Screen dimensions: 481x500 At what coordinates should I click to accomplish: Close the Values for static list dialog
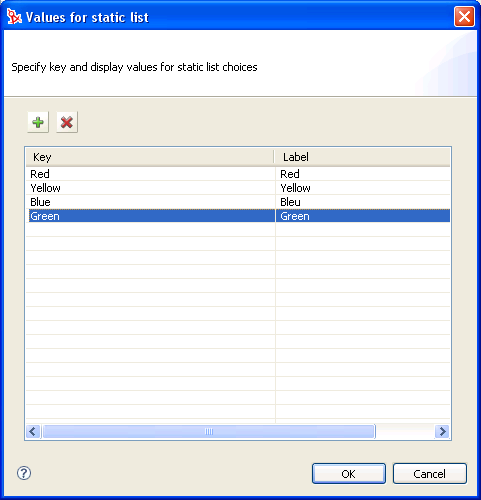tap(464, 16)
